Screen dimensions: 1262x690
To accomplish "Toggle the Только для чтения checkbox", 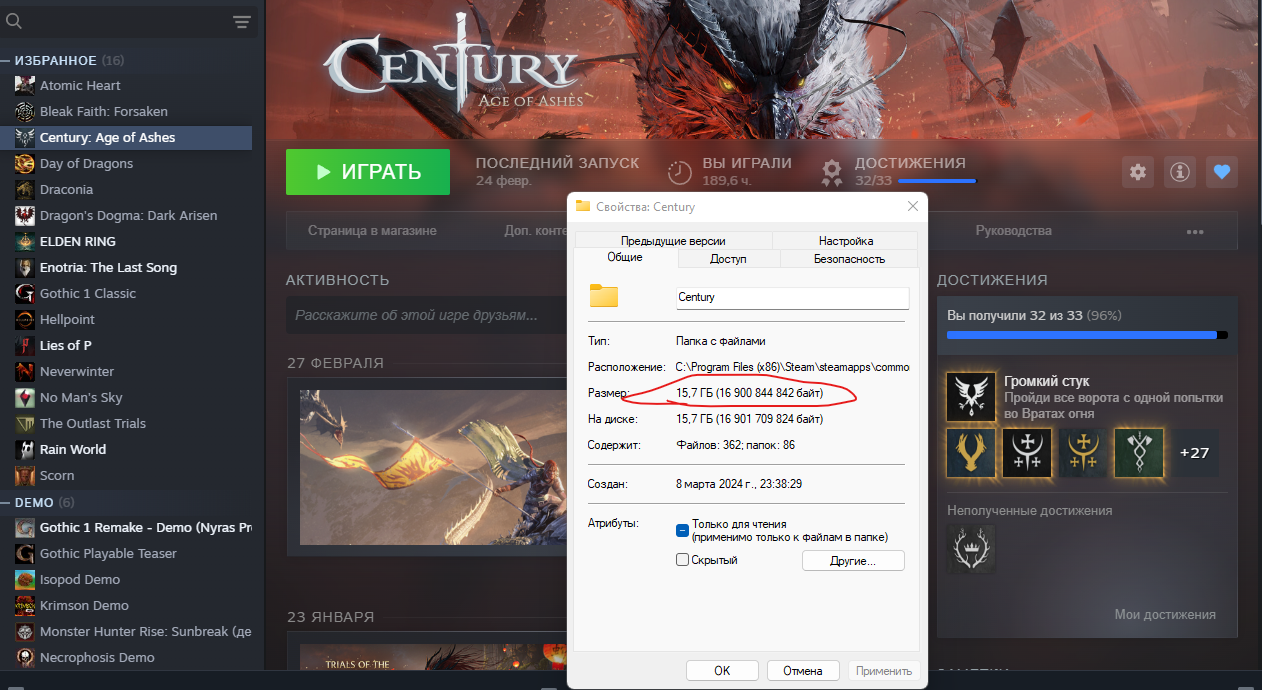I will 682,530.
